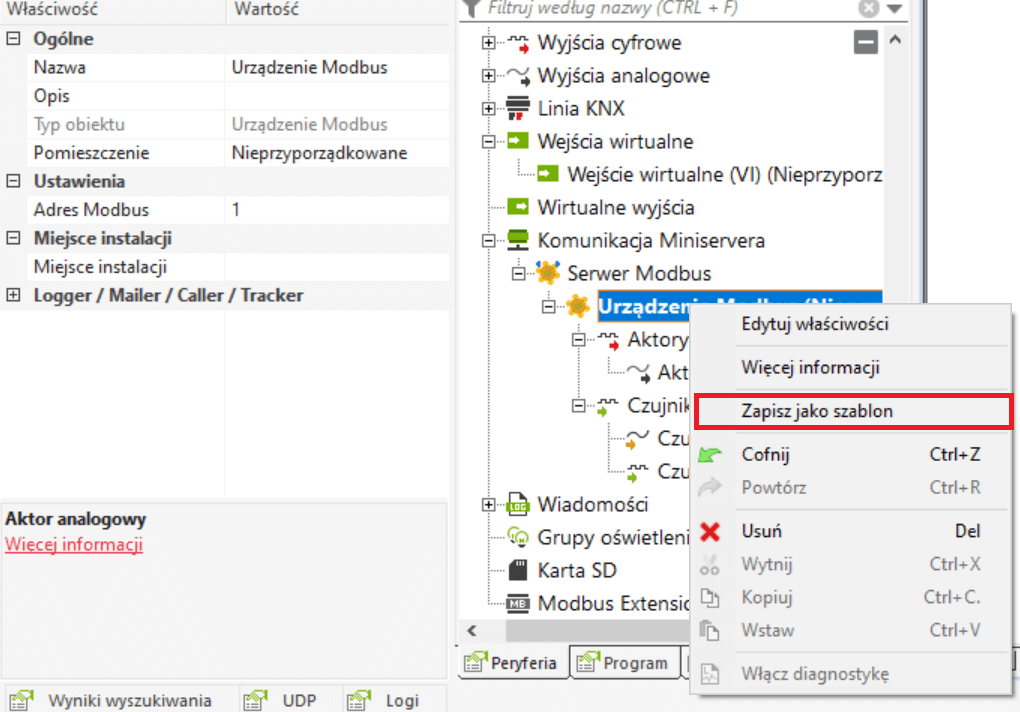Switch to the Program tab

pyautogui.click(x=624, y=662)
